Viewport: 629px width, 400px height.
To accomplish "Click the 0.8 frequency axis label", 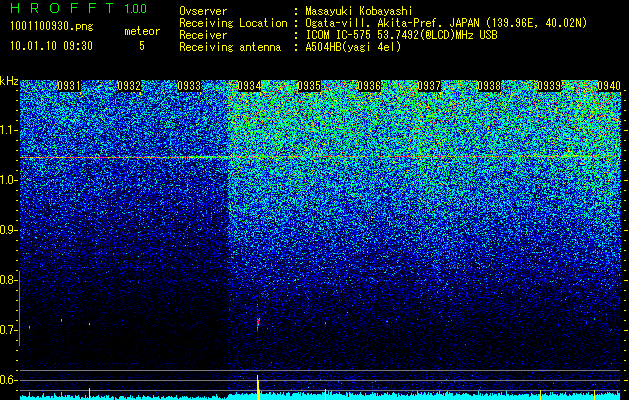I will click(8, 280).
